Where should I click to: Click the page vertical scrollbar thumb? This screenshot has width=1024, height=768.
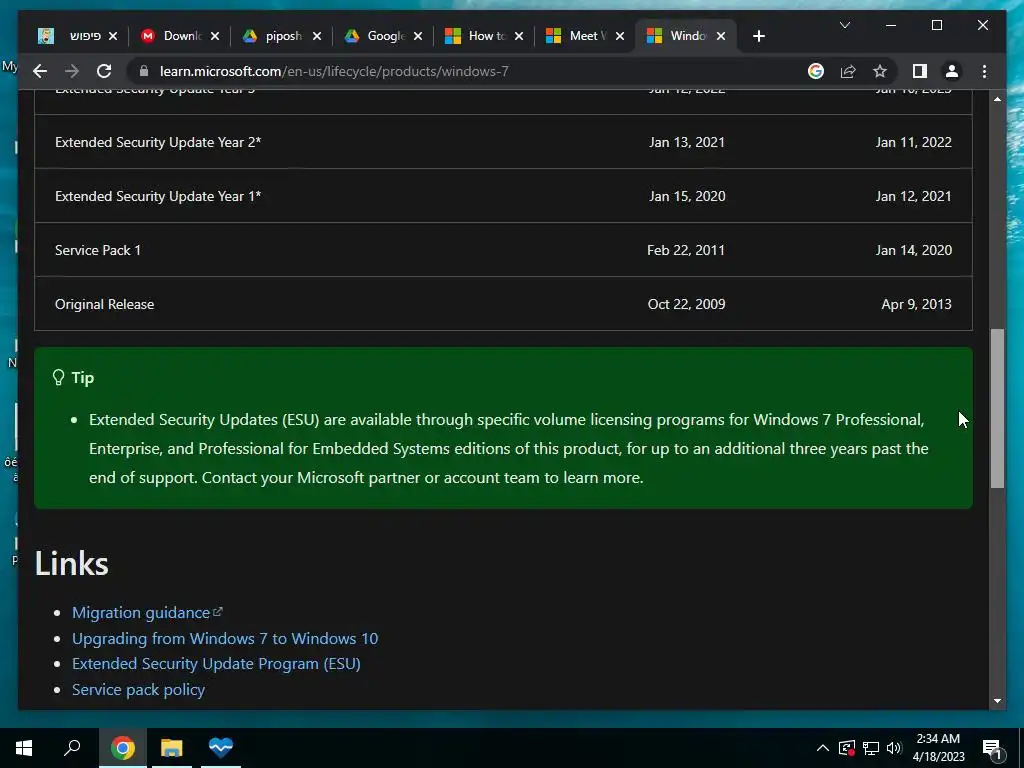[997, 408]
